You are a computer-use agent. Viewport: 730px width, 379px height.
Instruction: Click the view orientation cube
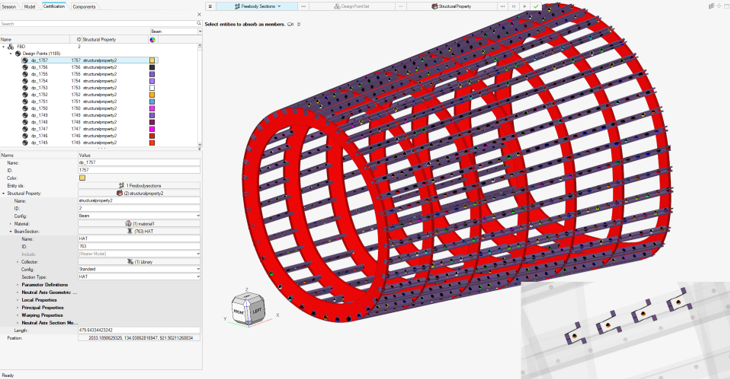tap(248, 309)
